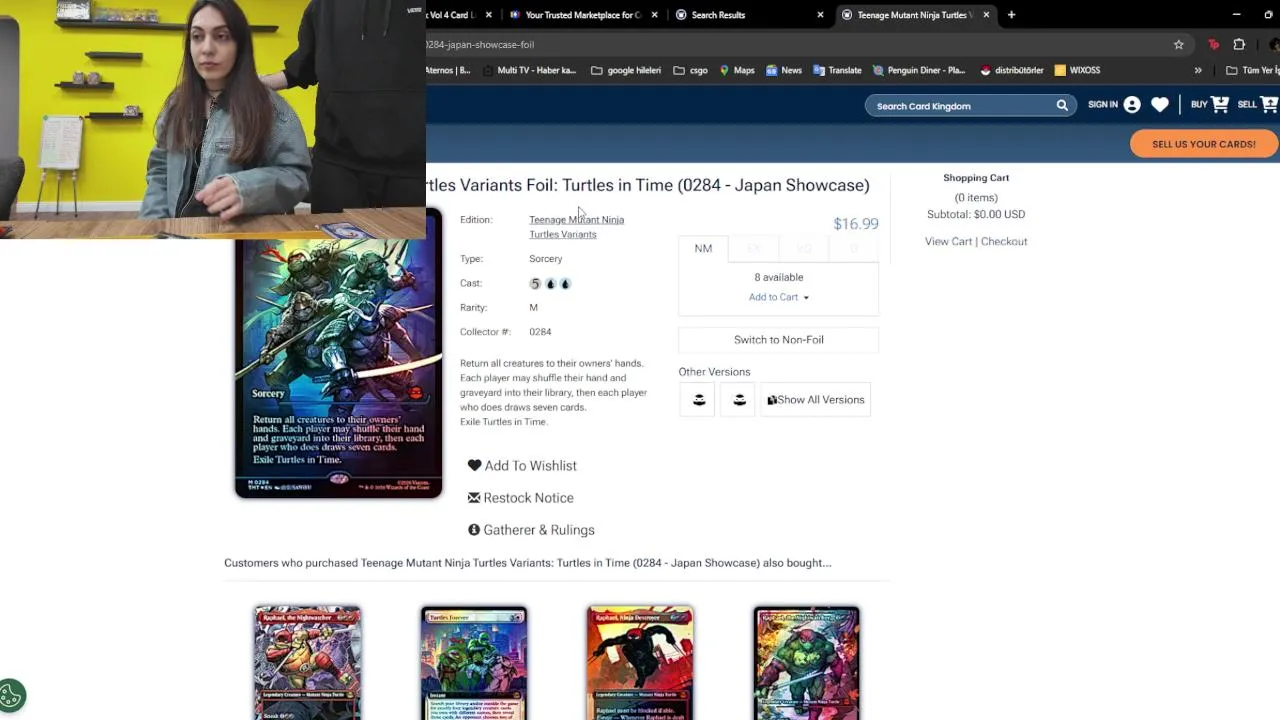
Task: Click the $16.99 price text
Action: (856, 224)
